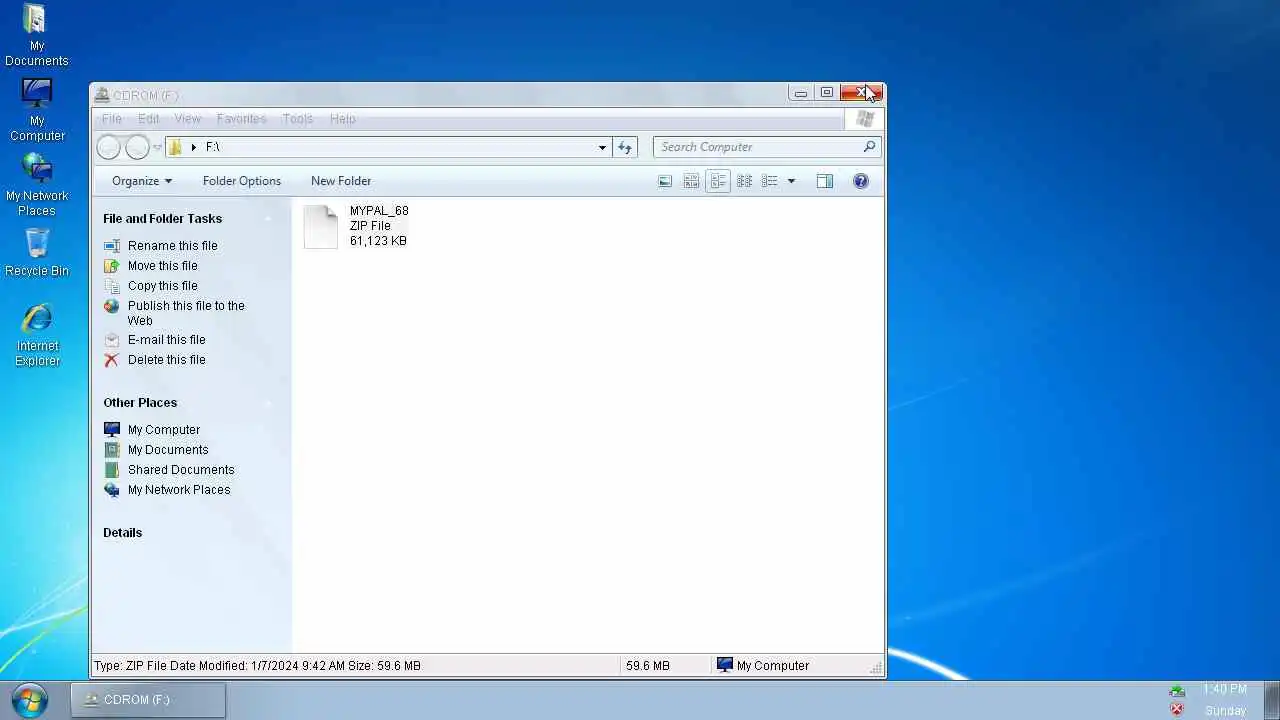
Task: Open the Tools menu
Action: (298, 119)
